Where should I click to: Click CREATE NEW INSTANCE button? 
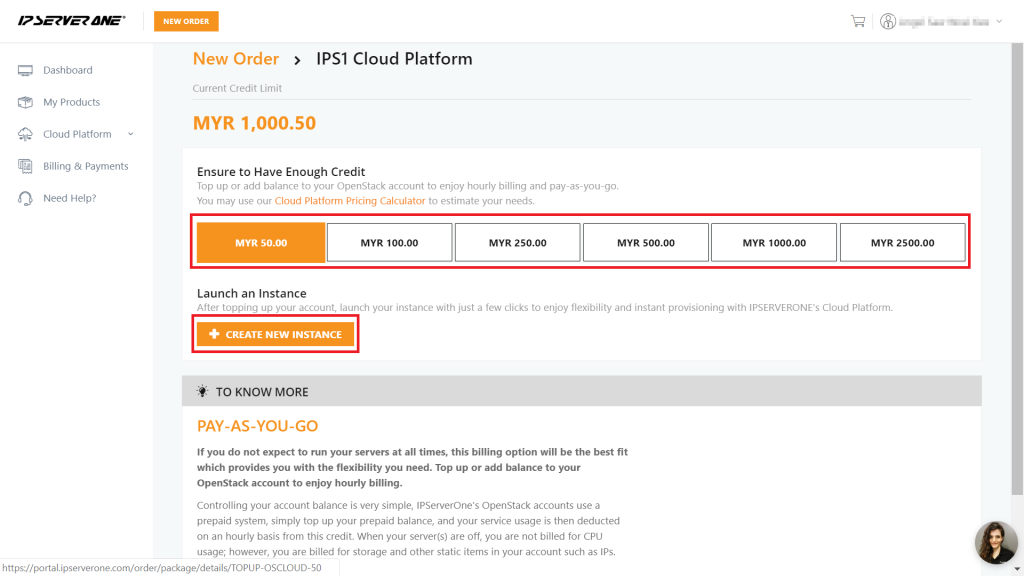point(275,334)
